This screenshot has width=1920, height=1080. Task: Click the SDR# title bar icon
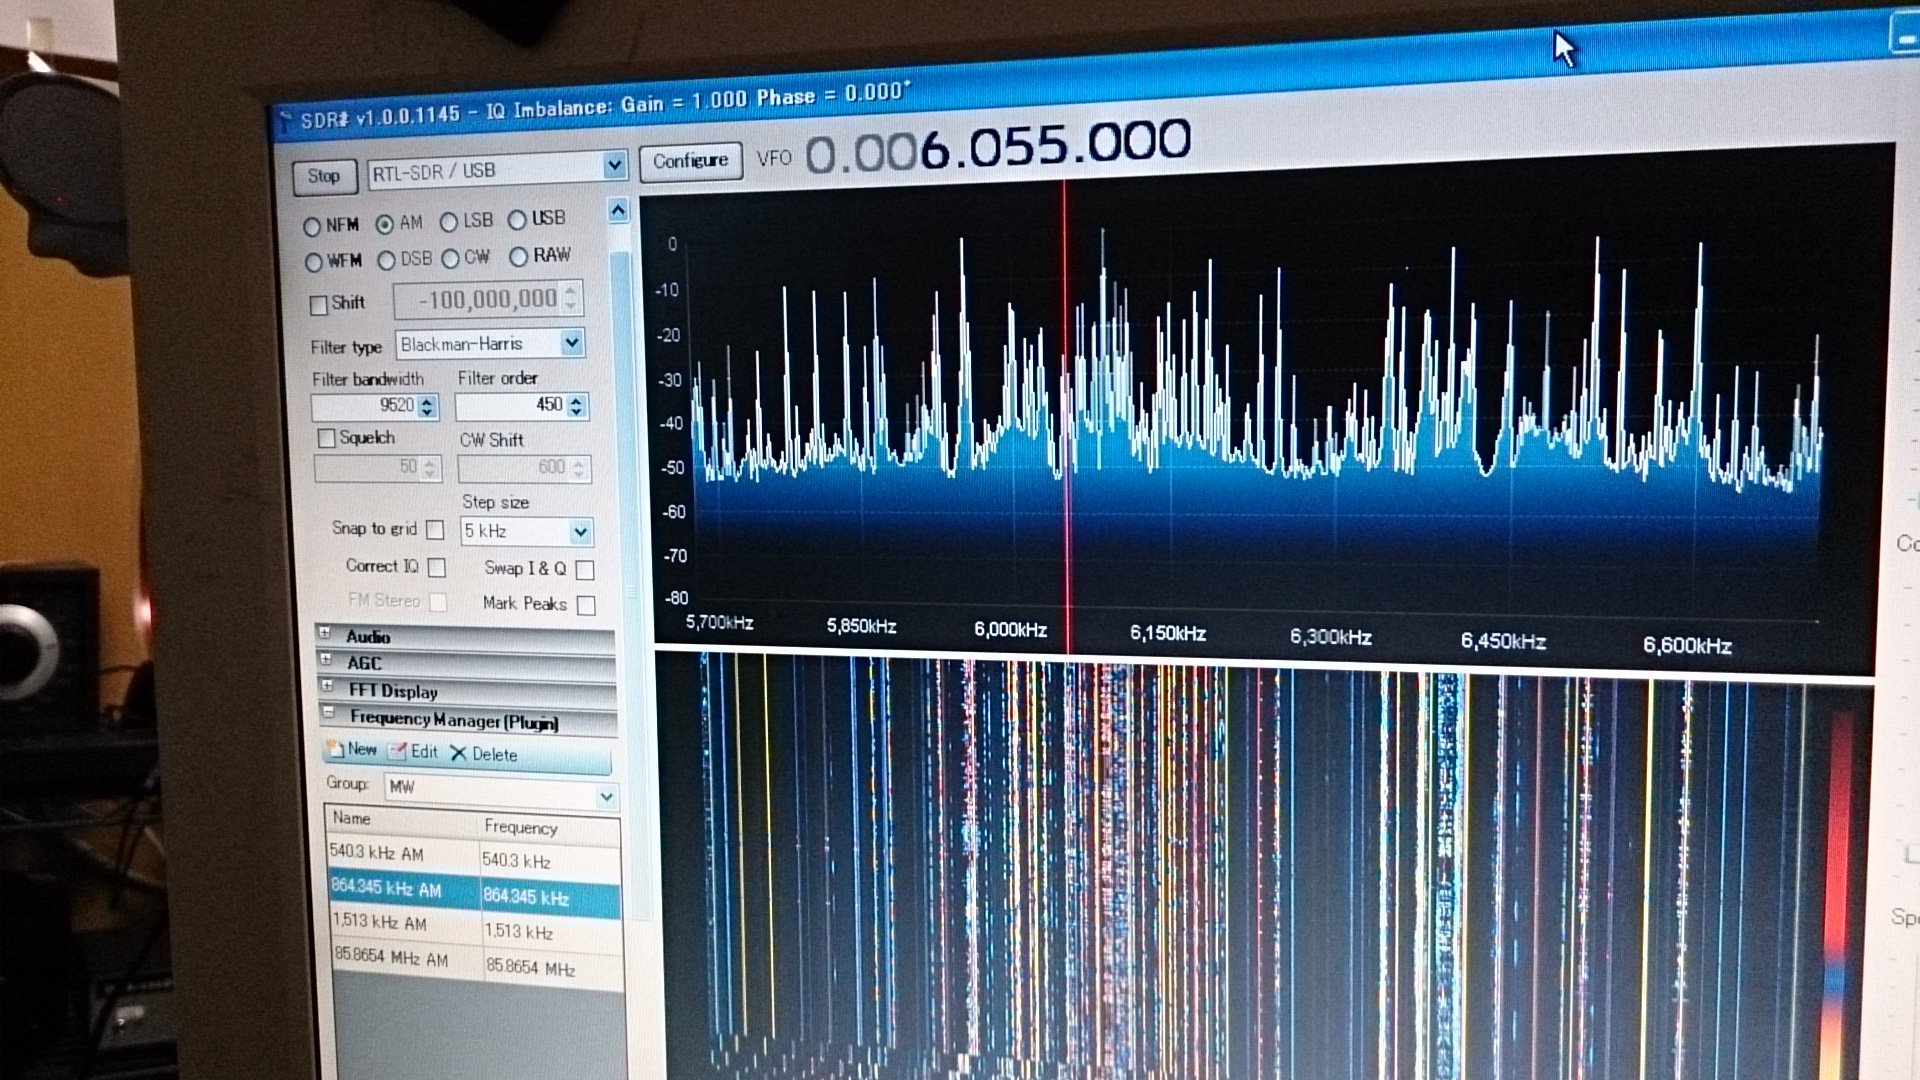286,122
